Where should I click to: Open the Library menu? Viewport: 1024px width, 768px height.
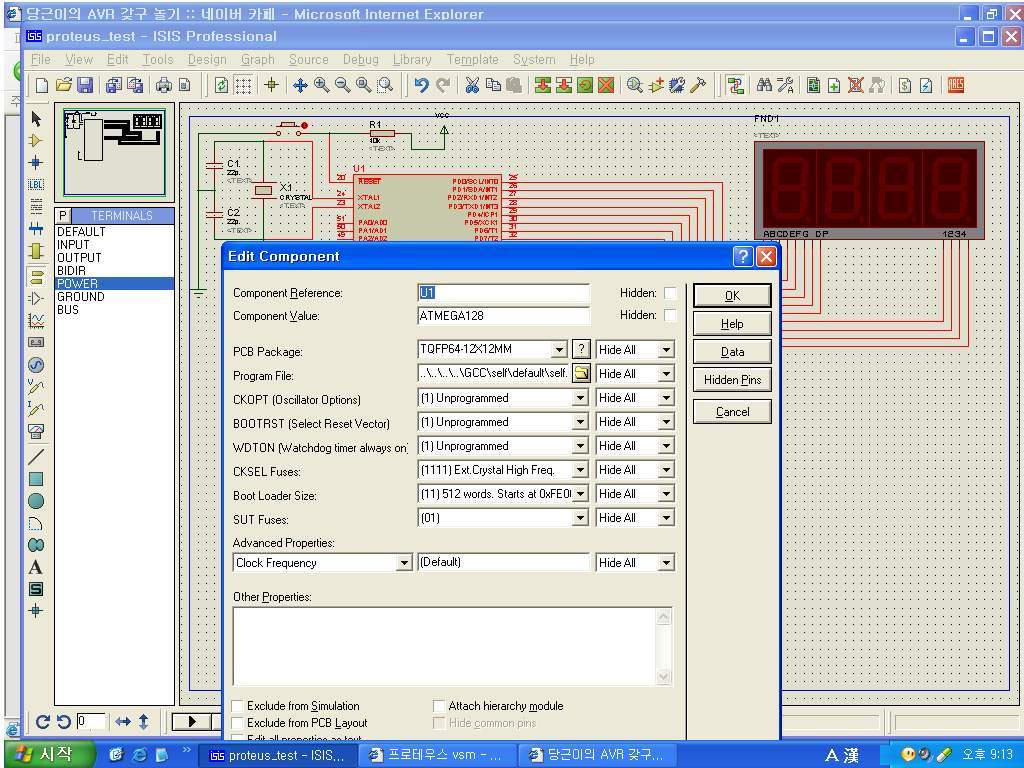(411, 59)
